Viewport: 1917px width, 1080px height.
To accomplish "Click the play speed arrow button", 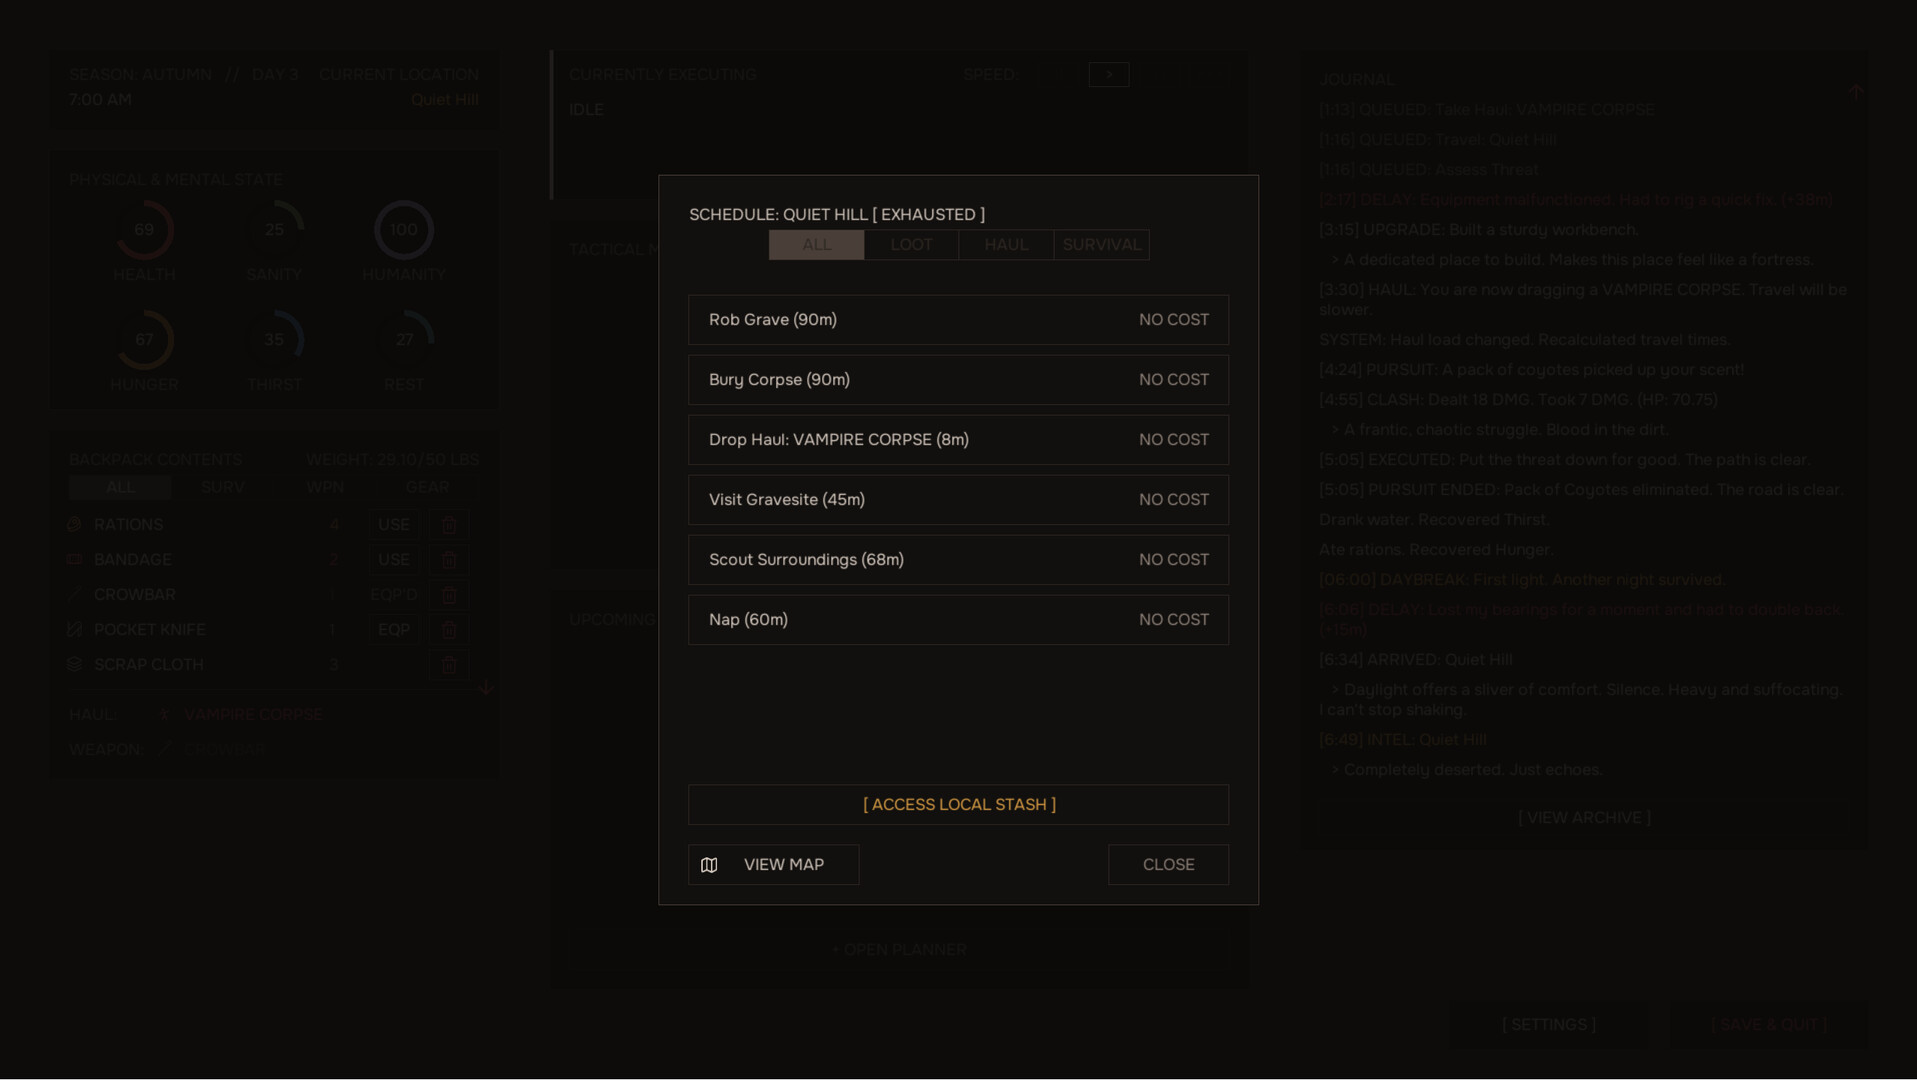I will [x=1109, y=75].
